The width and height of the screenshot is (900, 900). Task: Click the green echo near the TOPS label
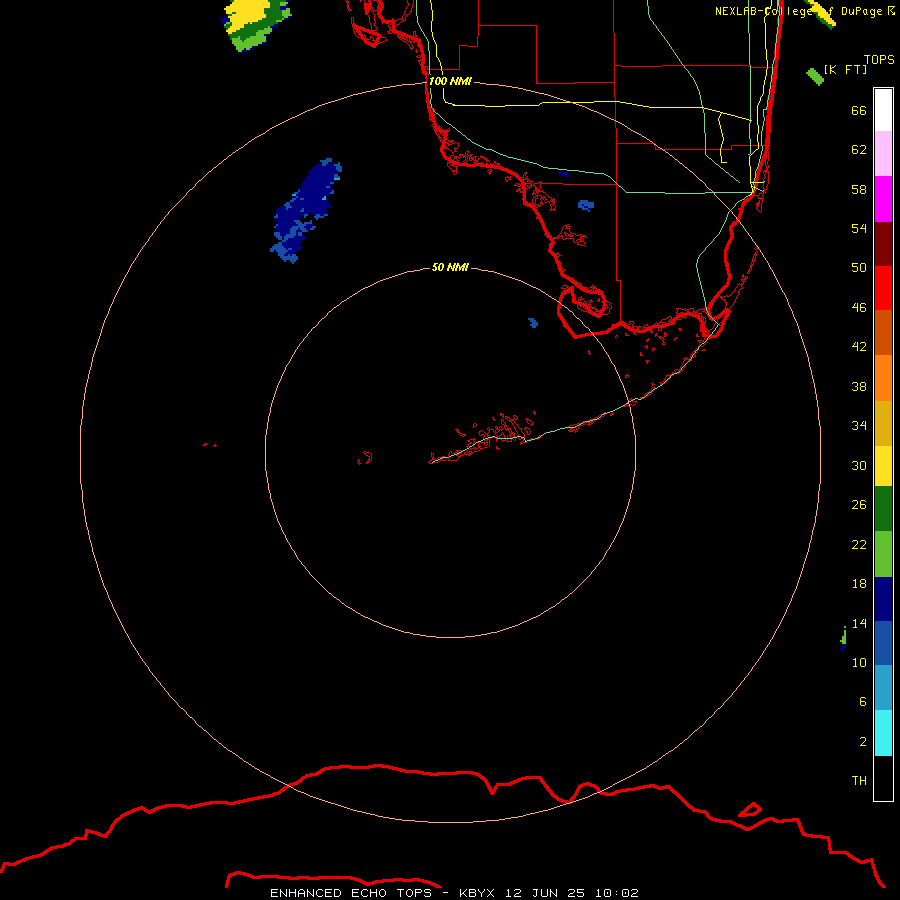pos(814,76)
